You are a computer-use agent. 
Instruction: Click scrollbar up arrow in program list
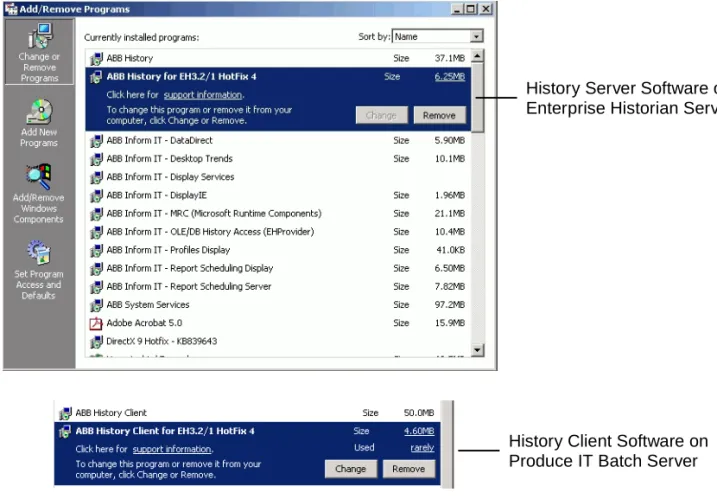click(477, 56)
